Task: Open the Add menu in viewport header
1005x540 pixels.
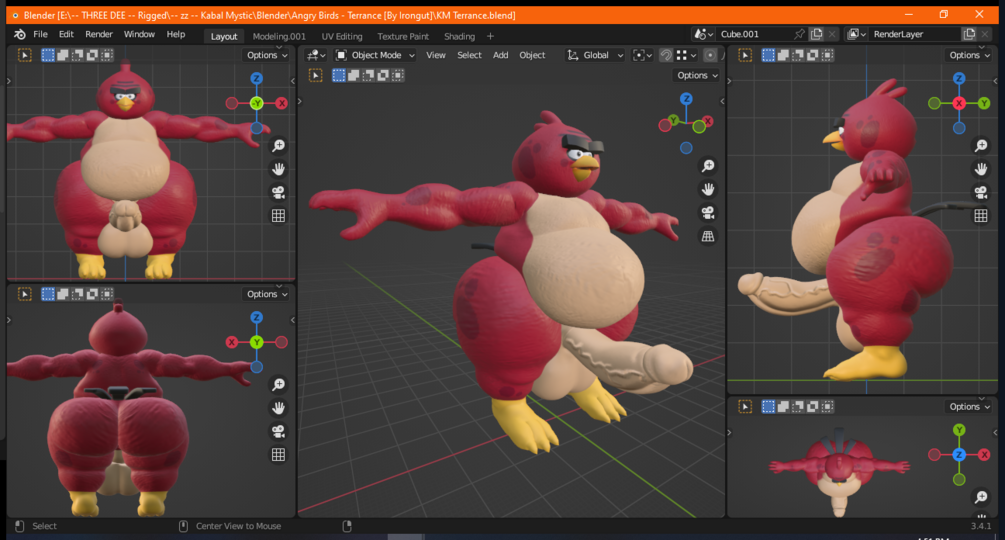Action: pos(501,55)
